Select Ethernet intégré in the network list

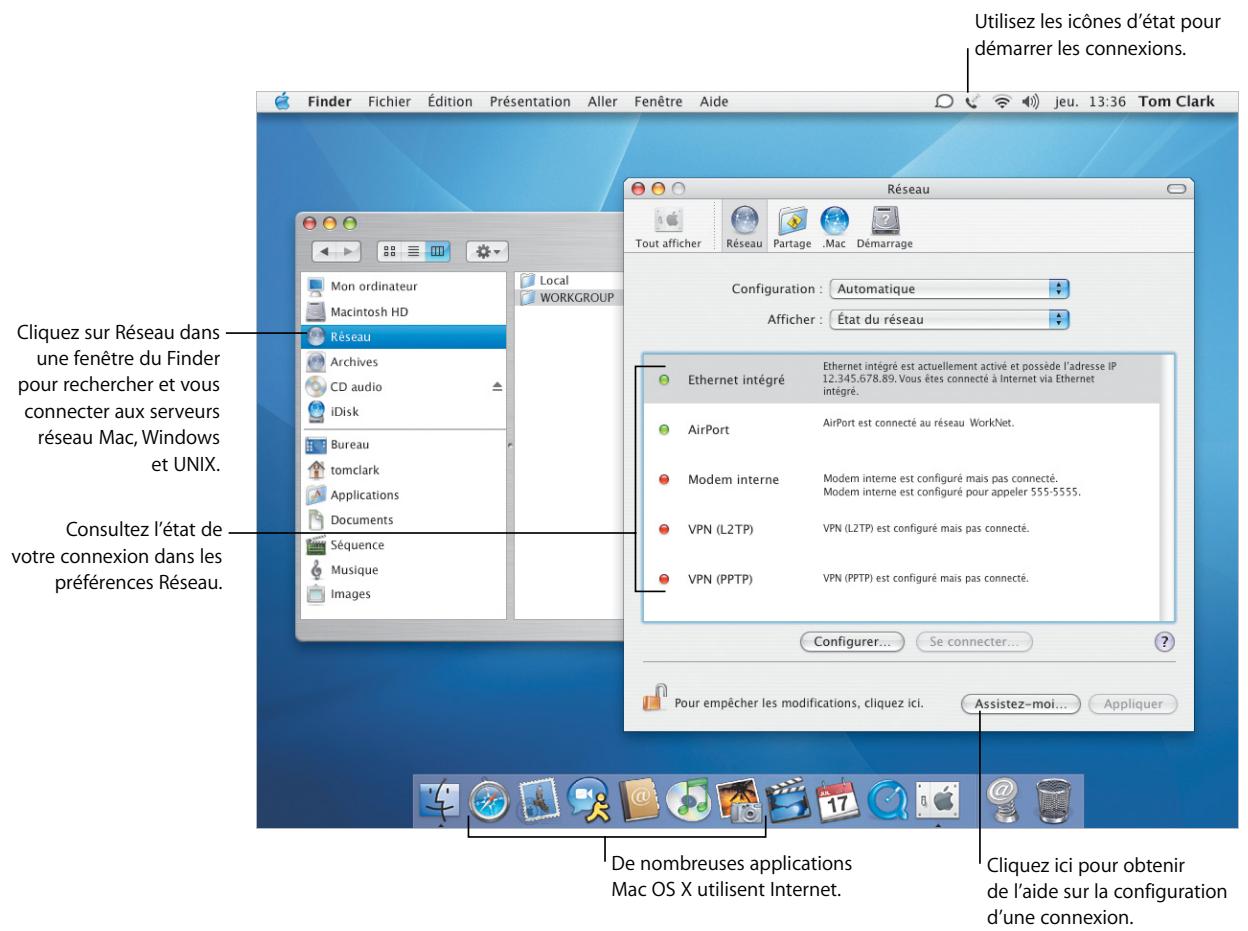[x=901, y=380]
